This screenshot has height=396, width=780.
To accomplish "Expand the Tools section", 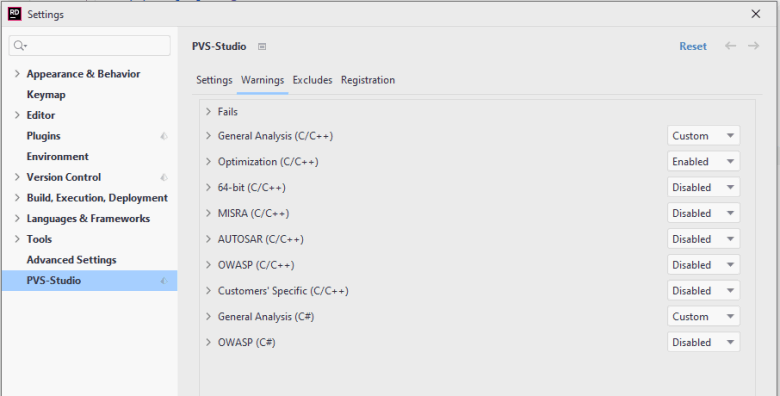I will coord(17,239).
